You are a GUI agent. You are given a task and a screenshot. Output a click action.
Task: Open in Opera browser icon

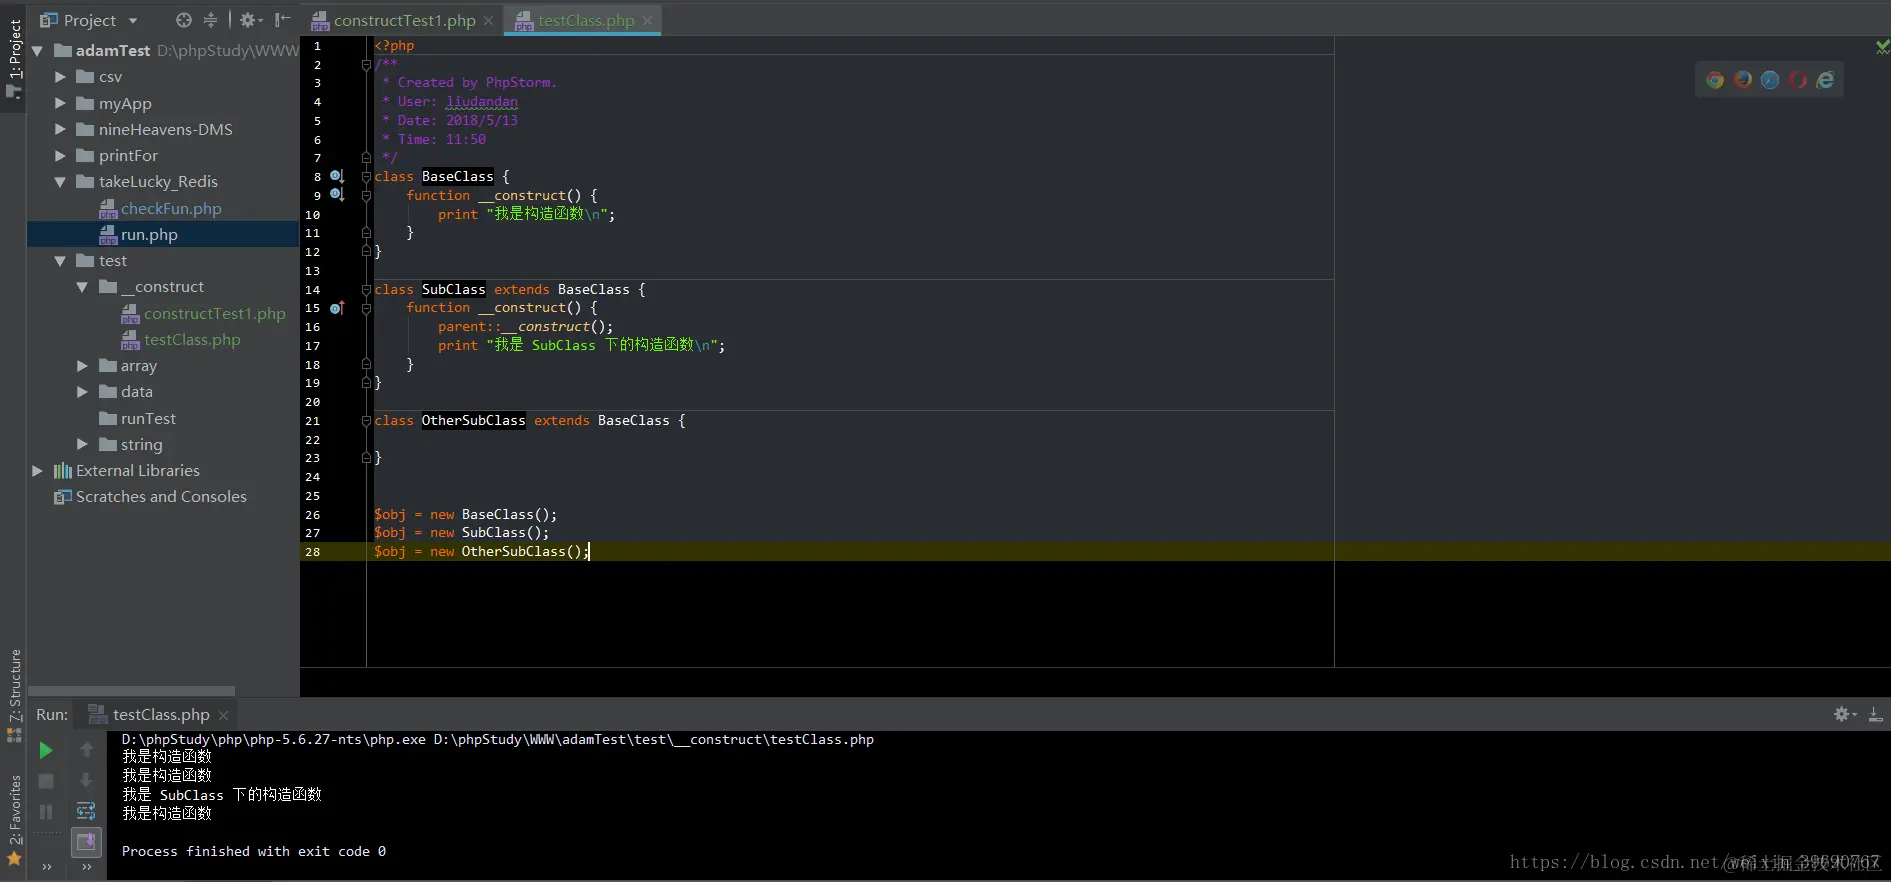click(1798, 80)
